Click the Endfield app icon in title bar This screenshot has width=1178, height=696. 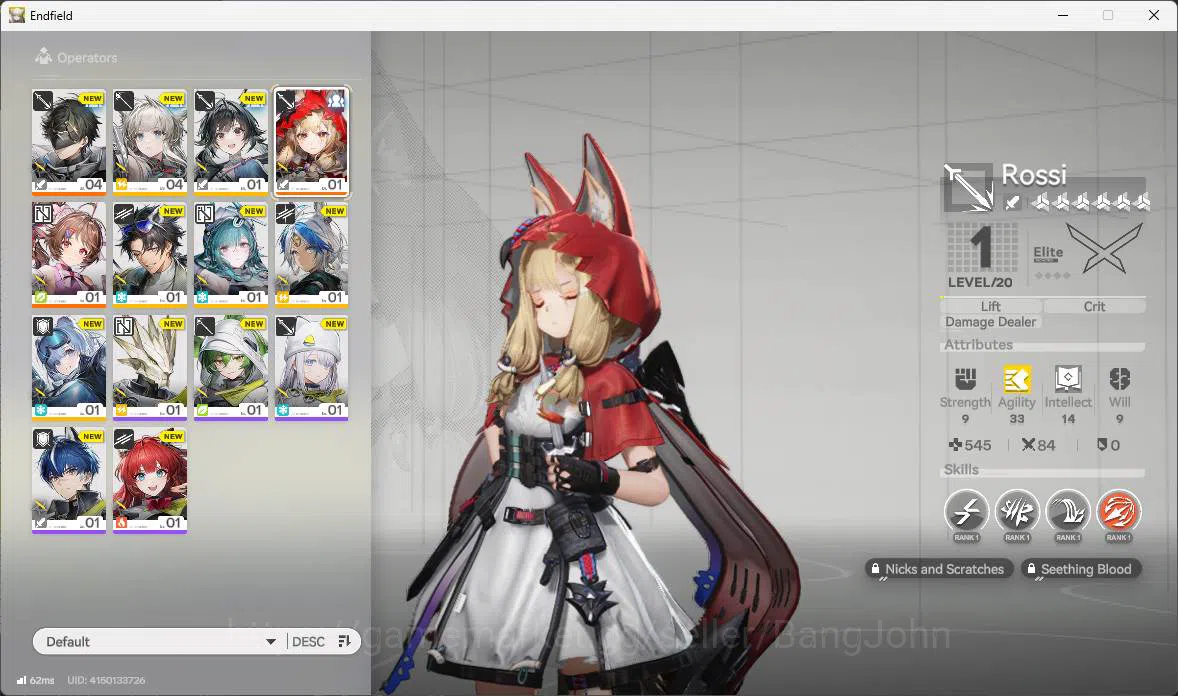[x=17, y=15]
